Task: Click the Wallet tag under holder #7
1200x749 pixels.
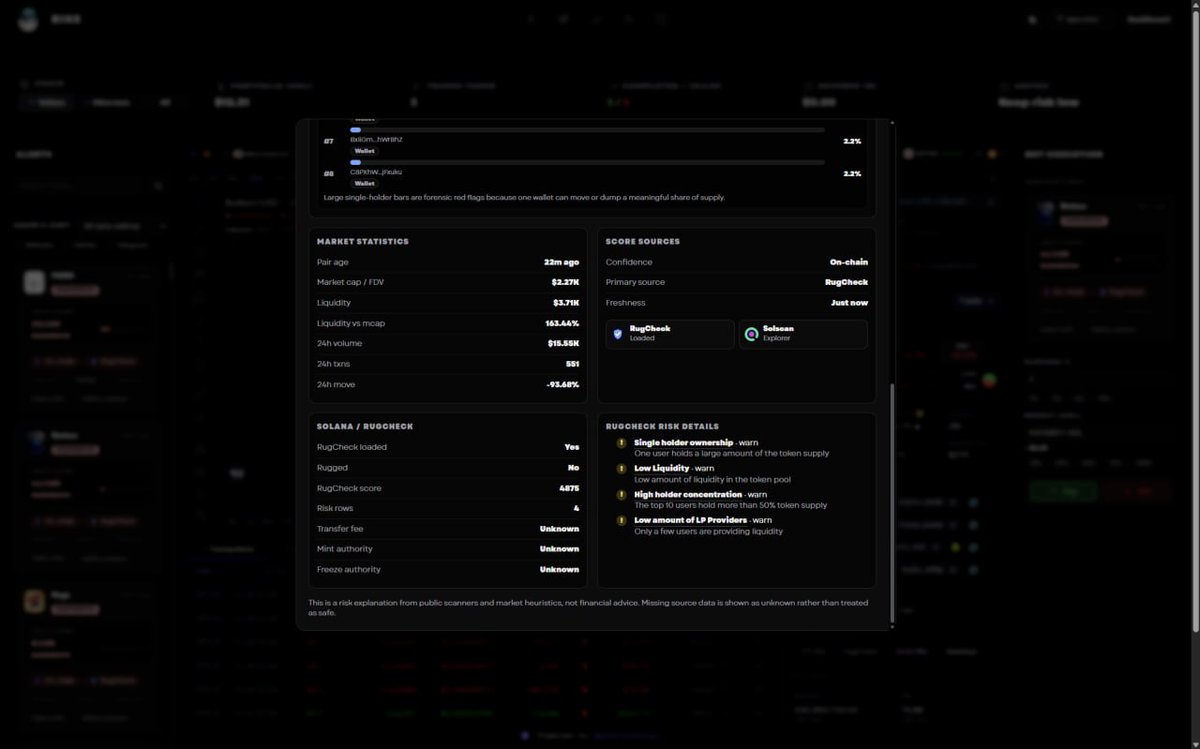Action: tap(364, 151)
